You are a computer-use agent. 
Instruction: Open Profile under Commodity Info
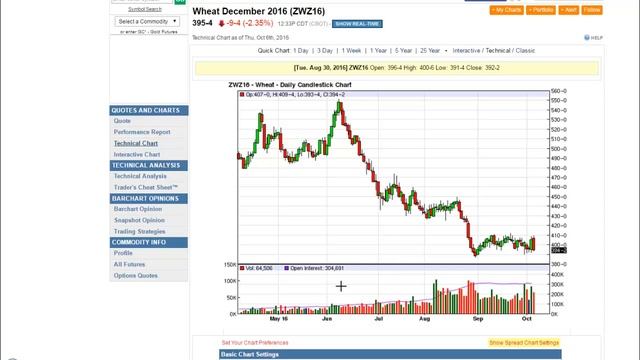click(123, 253)
